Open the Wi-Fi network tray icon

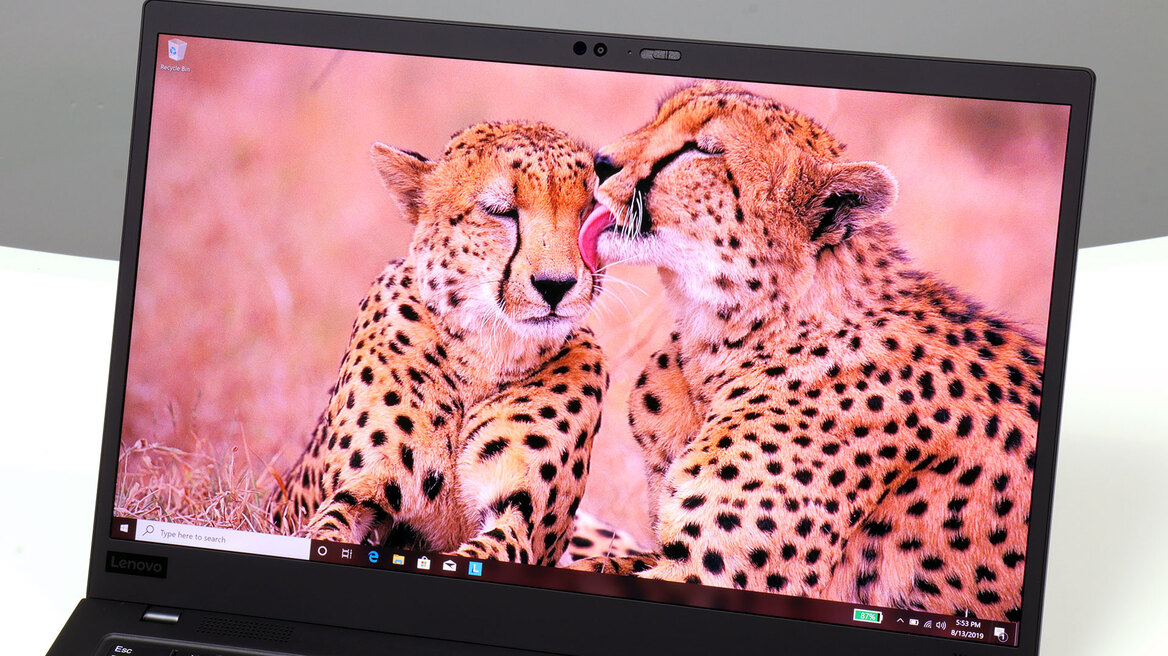coord(927,624)
